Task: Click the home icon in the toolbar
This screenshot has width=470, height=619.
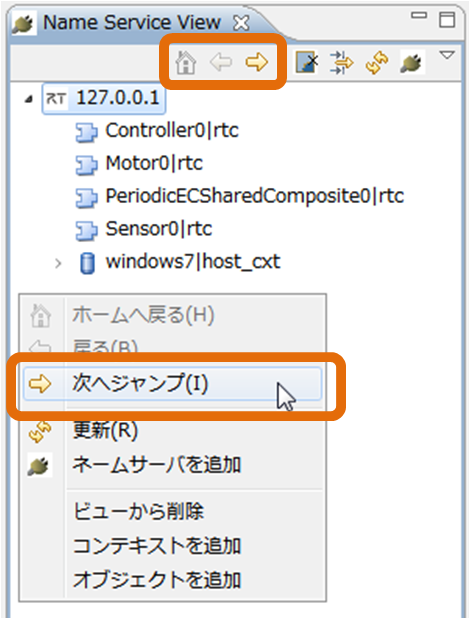Action: [x=186, y=62]
